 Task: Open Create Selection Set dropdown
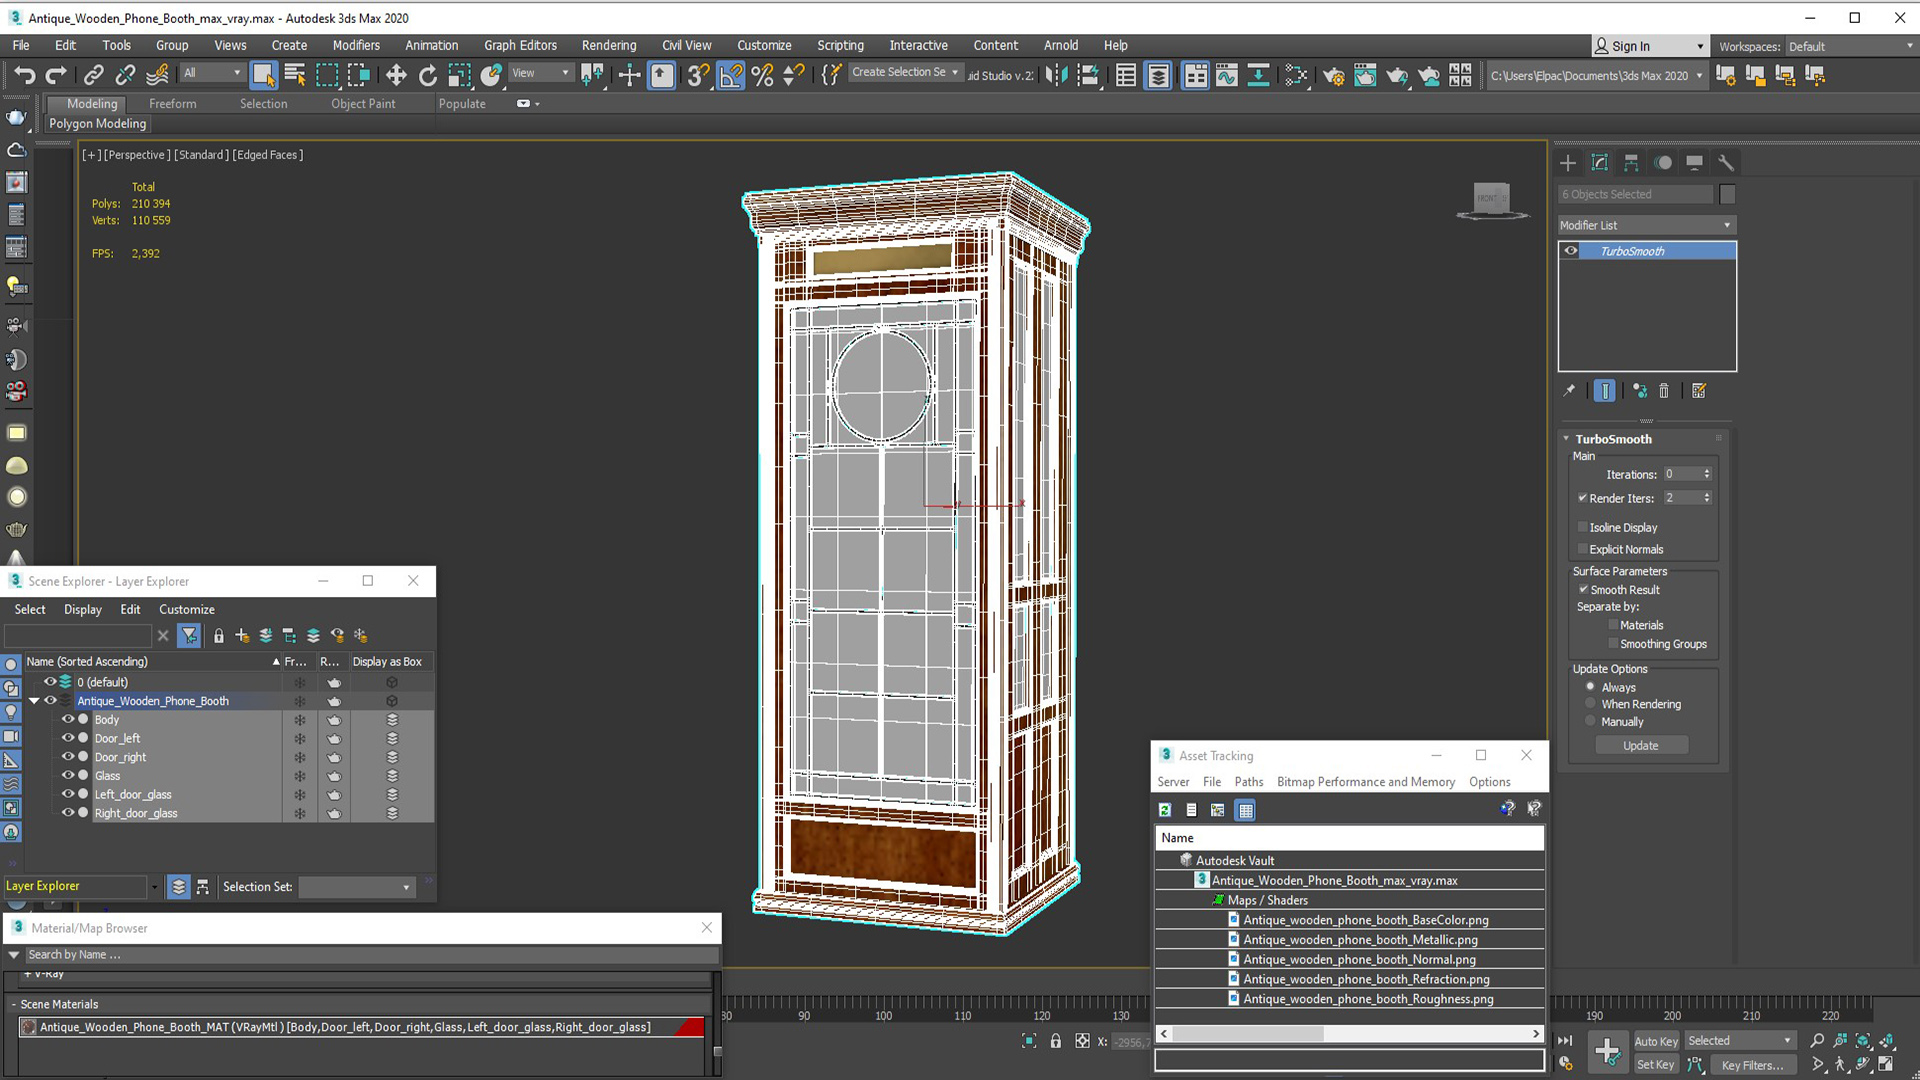click(905, 72)
